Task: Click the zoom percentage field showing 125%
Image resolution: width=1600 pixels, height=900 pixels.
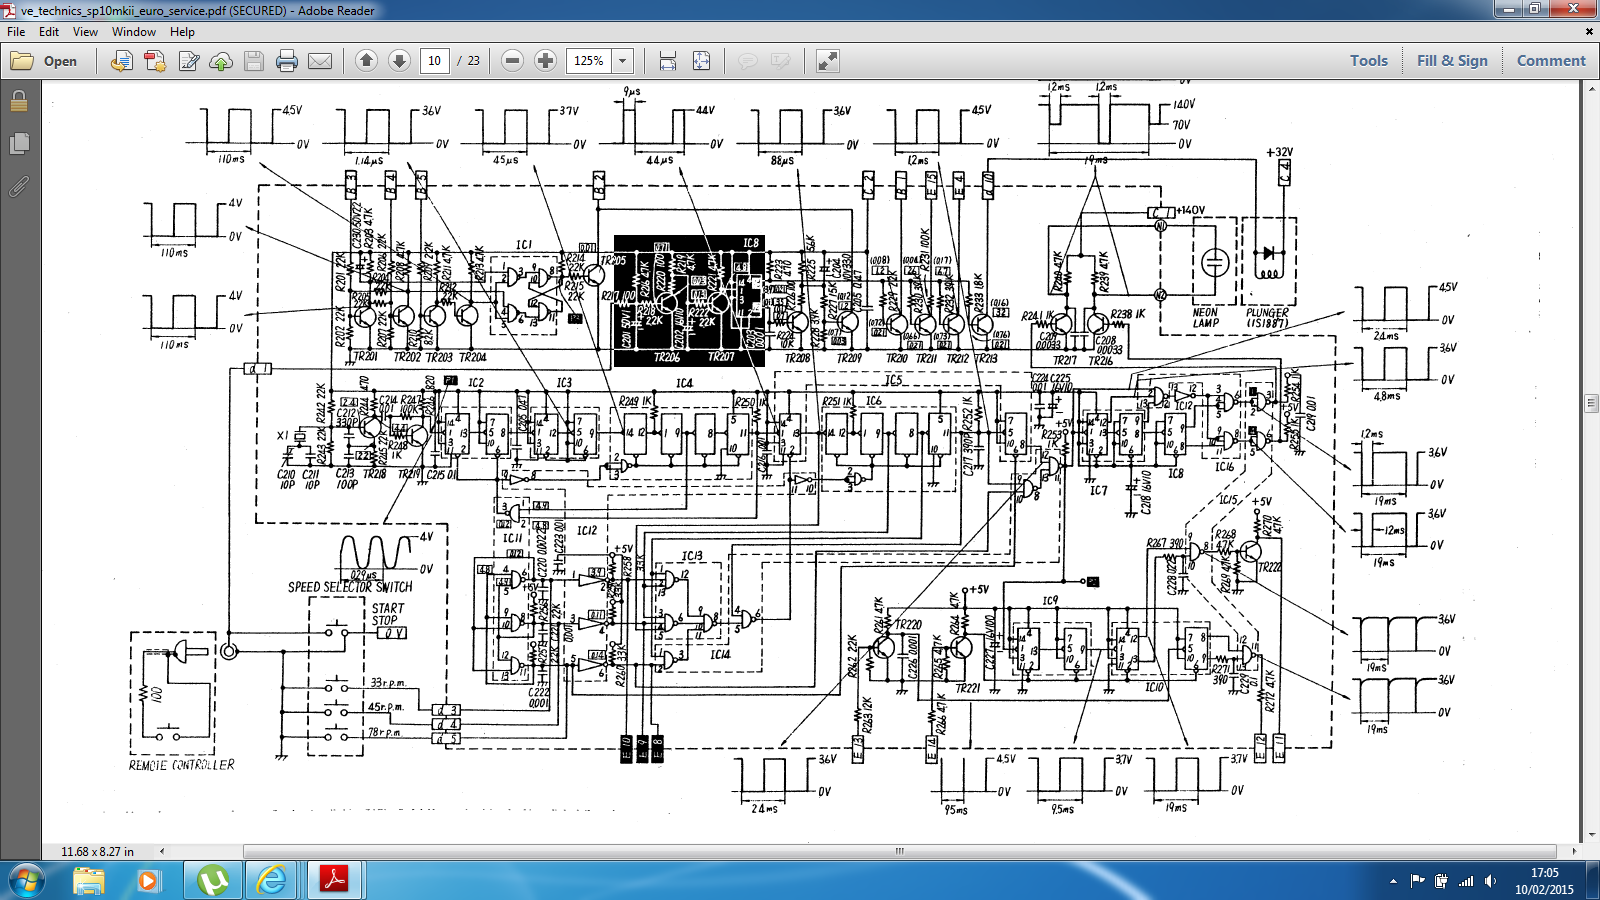Action: tap(589, 61)
